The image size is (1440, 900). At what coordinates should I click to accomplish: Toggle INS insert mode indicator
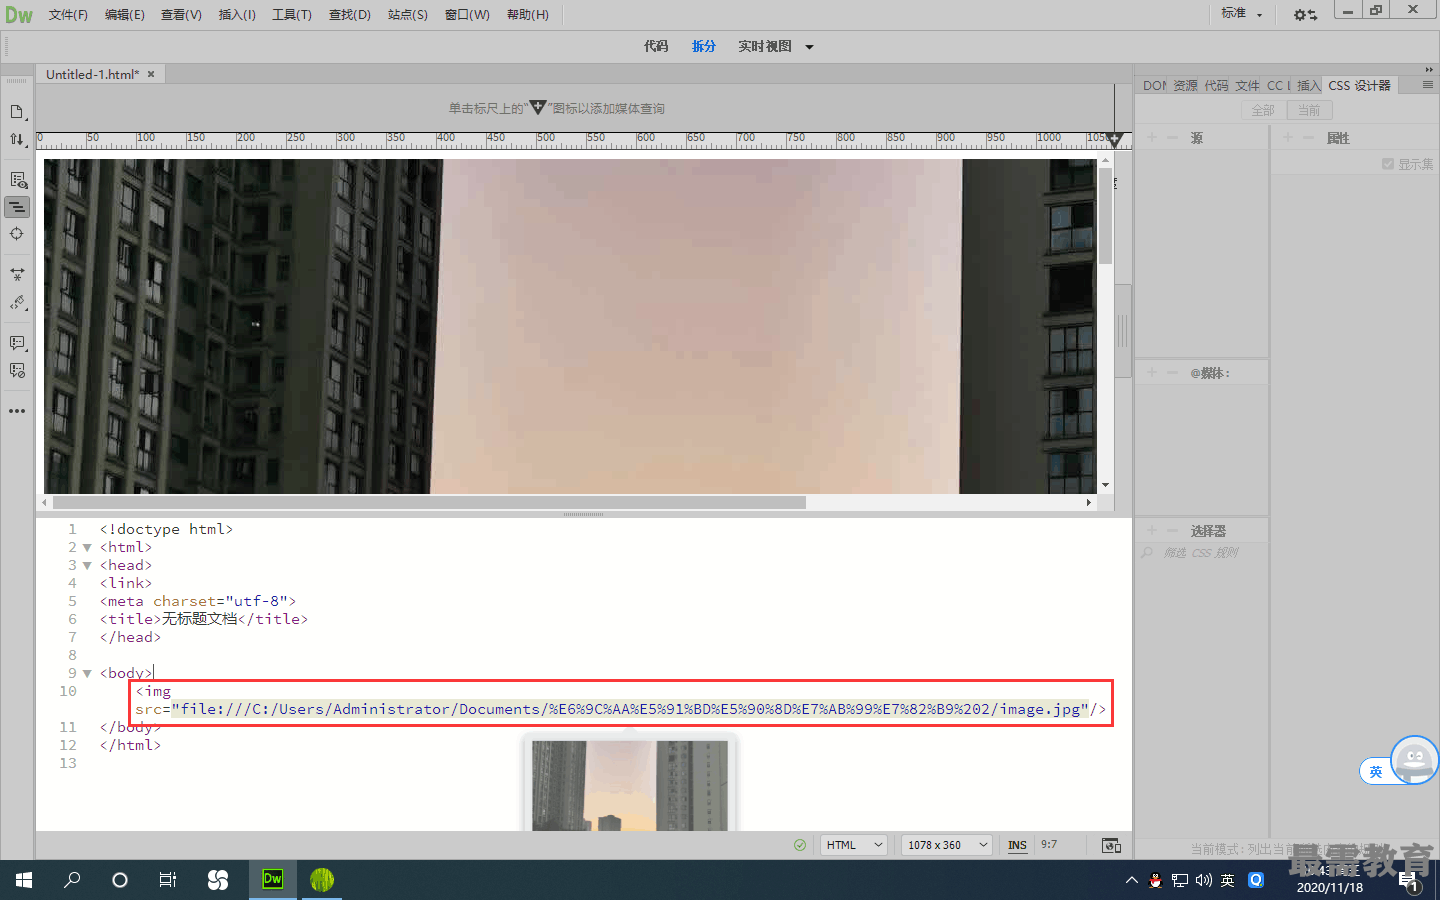click(1017, 845)
